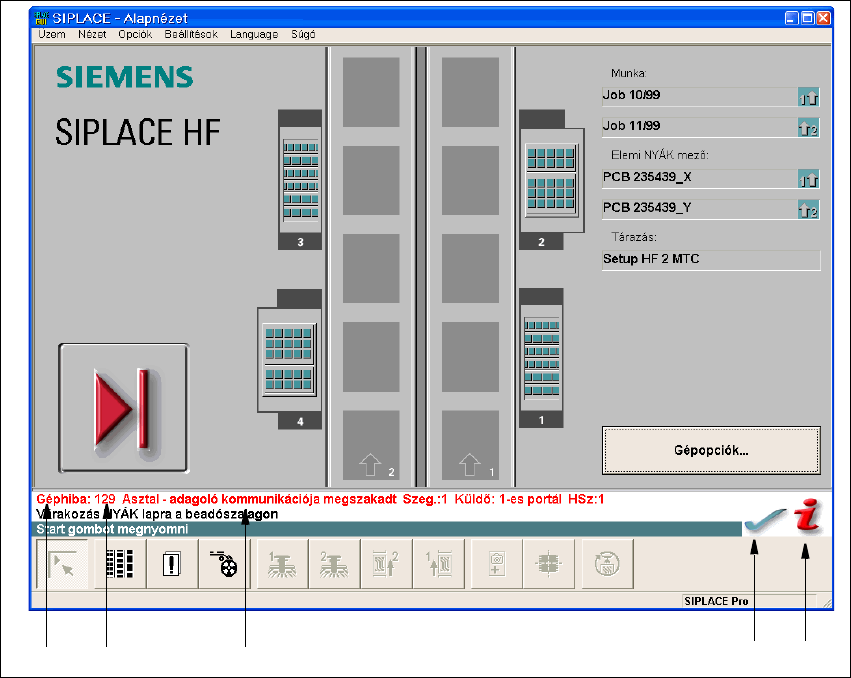851x678 pixels.
Task: Click the feeder grid toolbar icon
Action: pyautogui.click(x=119, y=564)
